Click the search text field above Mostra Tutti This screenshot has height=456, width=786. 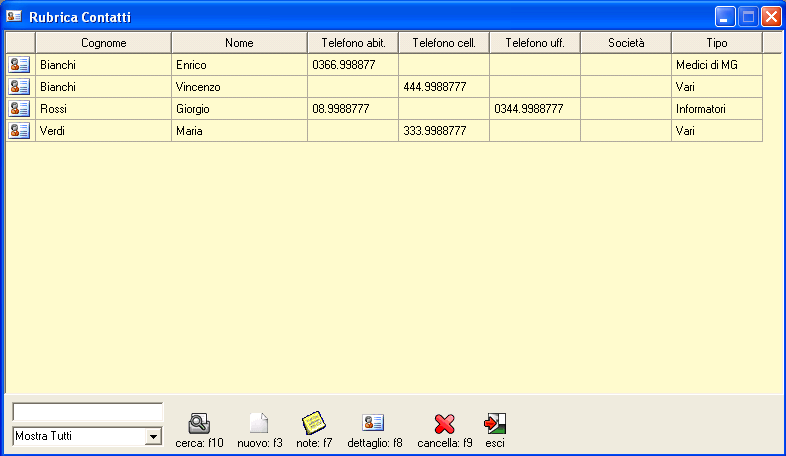[x=87, y=412]
